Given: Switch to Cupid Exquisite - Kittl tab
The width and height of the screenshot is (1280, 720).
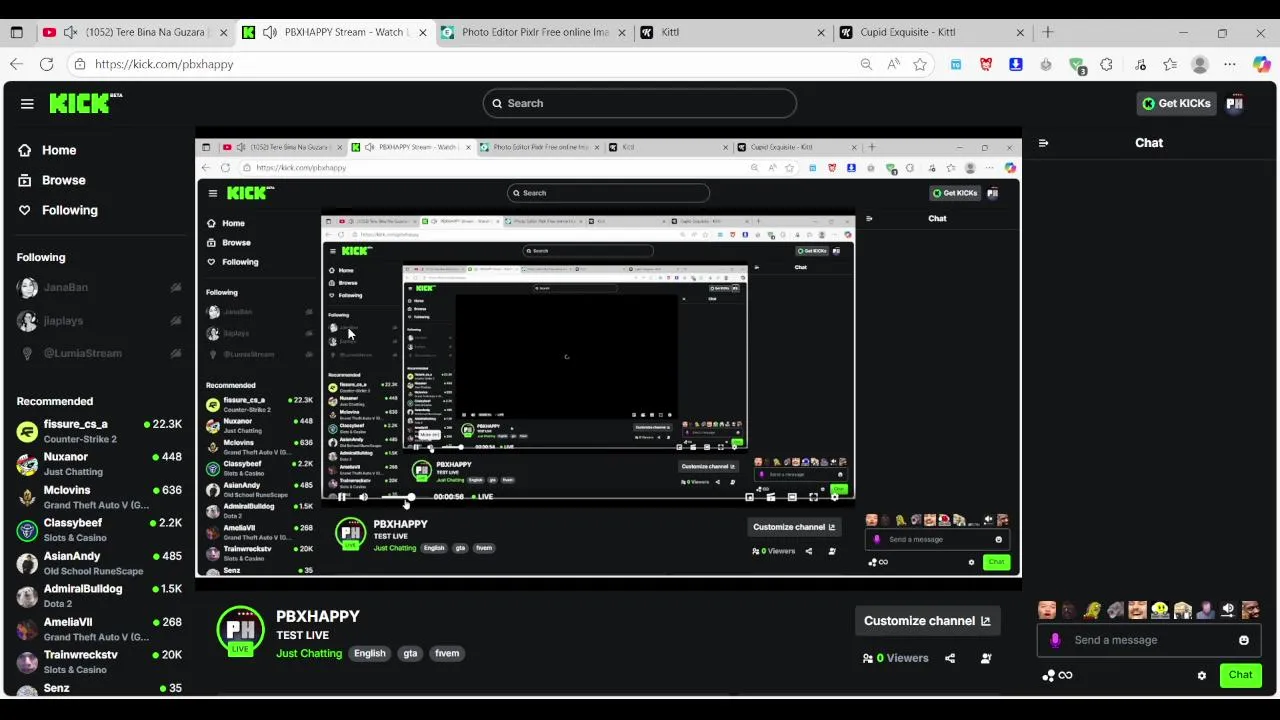Looking at the screenshot, I should click(x=932, y=32).
